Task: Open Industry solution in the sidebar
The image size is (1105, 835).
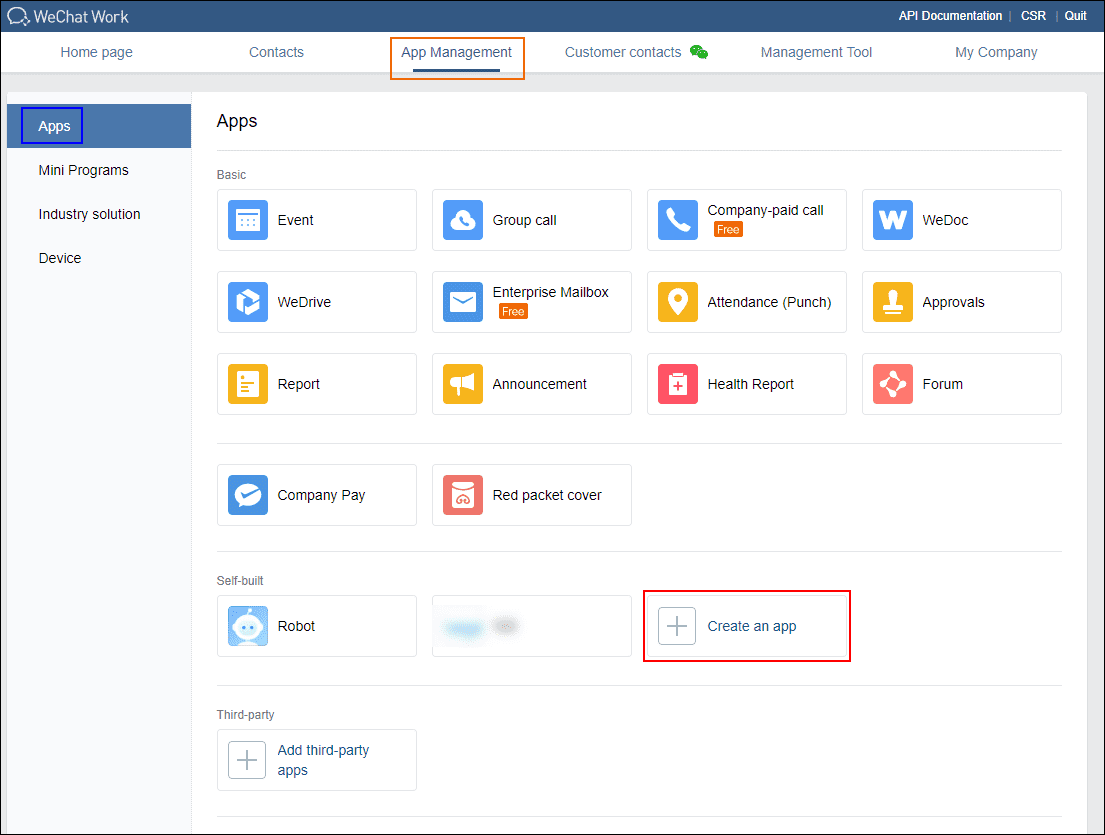Action: (x=90, y=214)
